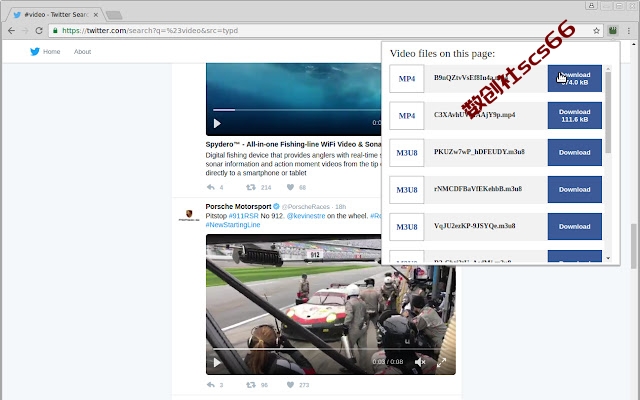Bookmark page with star icon
Image resolution: width=640 pixels, height=400 pixels.
pyautogui.click(x=596, y=31)
